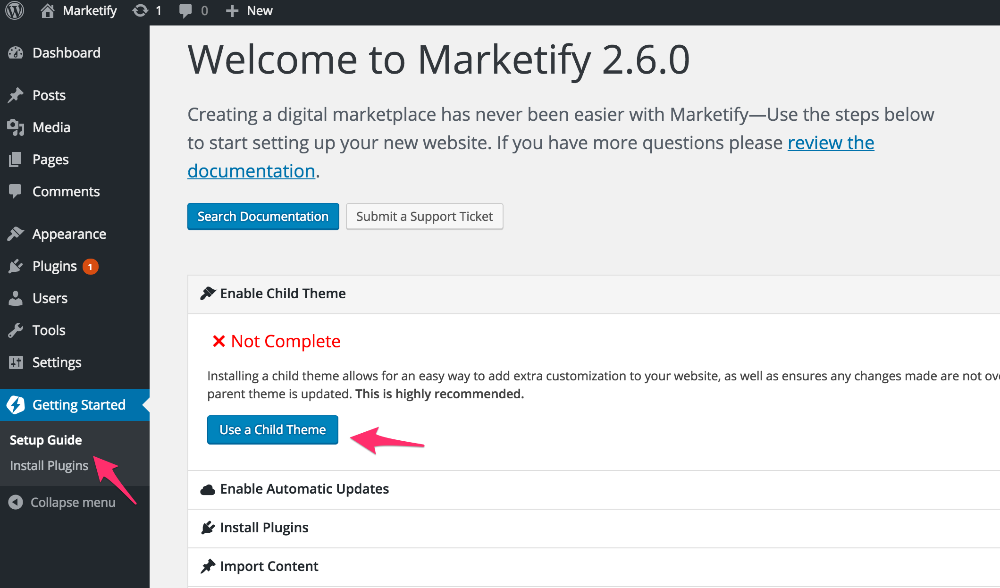Click the WordPress logo icon
The width and height of the screenshot is (1000, 588).
pyautogui.click(x=14, y=11)
